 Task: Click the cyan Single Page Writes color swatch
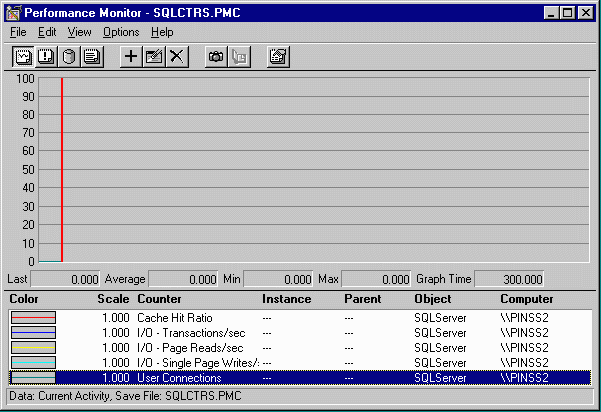(x=33, y=362)
